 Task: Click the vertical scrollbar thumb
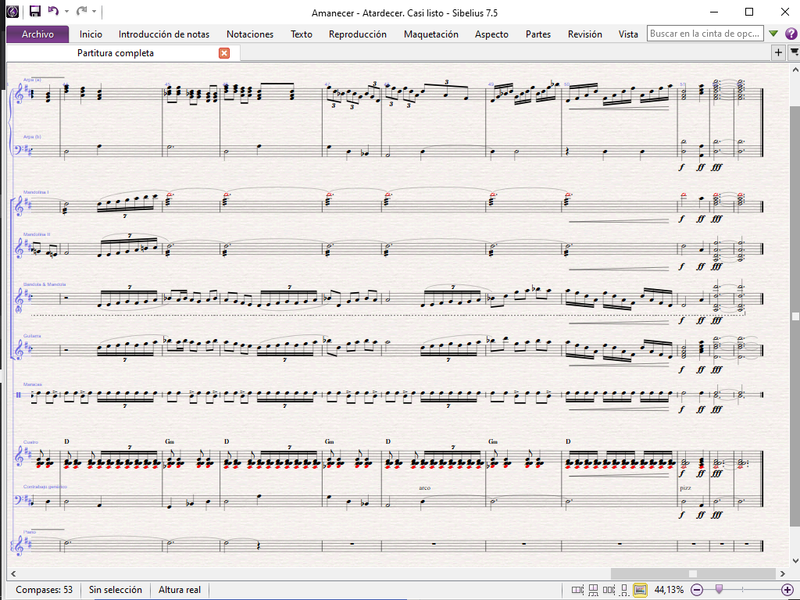tap(795, 316)
